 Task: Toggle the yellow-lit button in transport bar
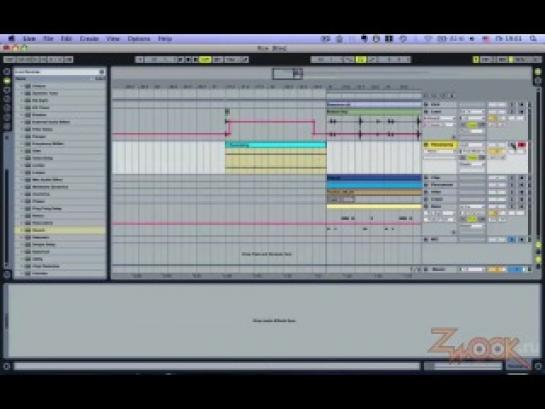(205, 60)
